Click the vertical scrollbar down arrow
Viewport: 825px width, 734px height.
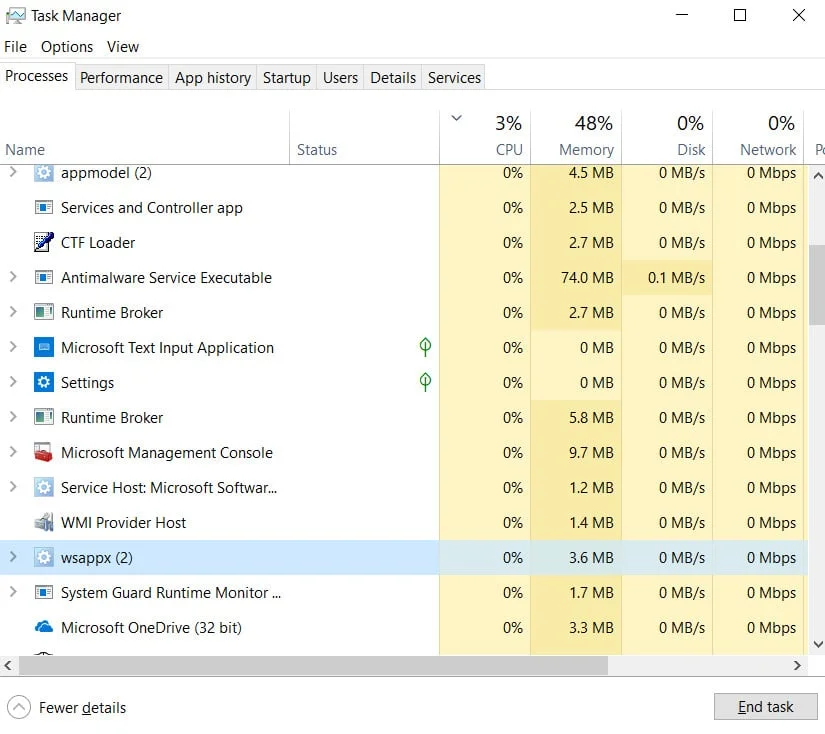coord(818,644)
